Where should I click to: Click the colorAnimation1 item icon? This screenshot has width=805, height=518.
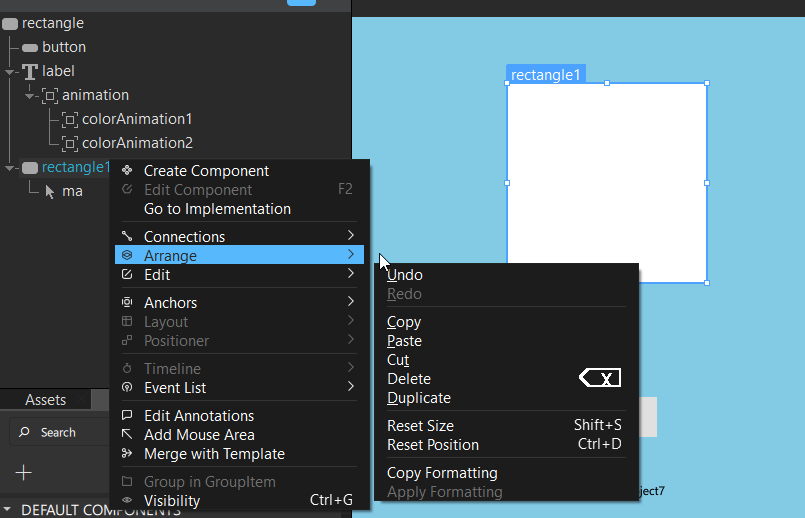70,119
